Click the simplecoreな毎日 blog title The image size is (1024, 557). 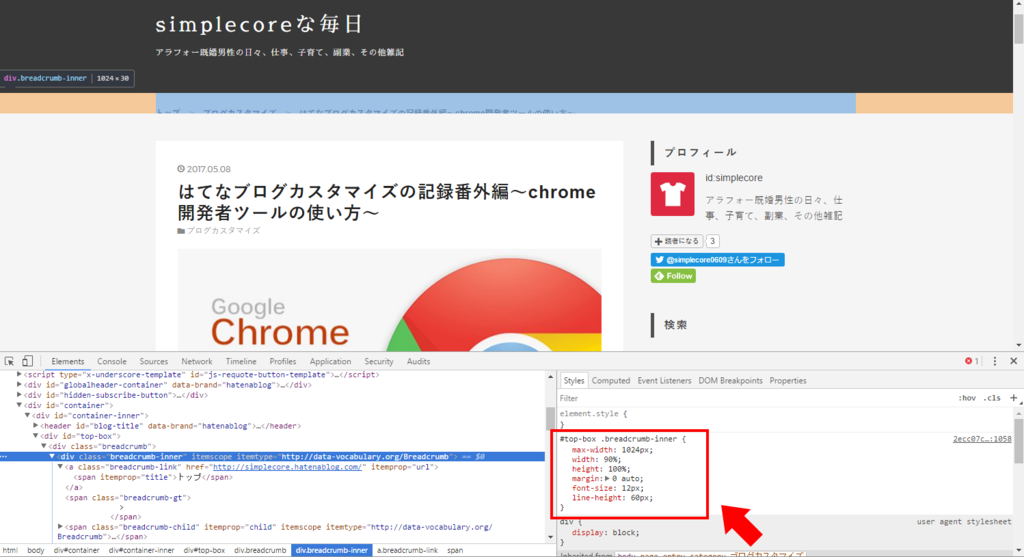click(259, 25)
